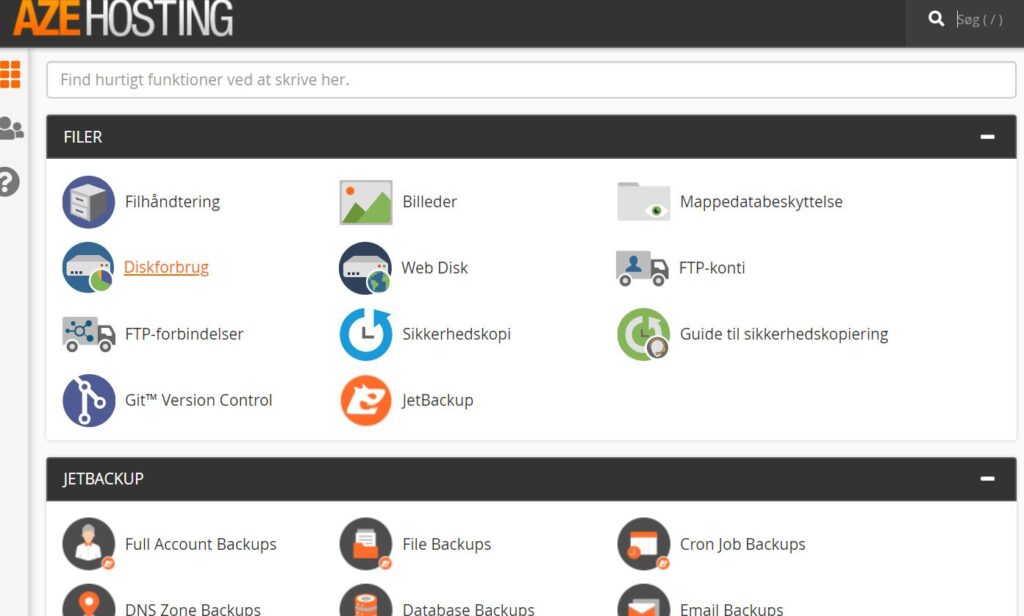Open the Mappedatabeskyttelse folder icon
Viewport: 1024px width, 616px height.
pyautogui.click(x=643, y=202)
